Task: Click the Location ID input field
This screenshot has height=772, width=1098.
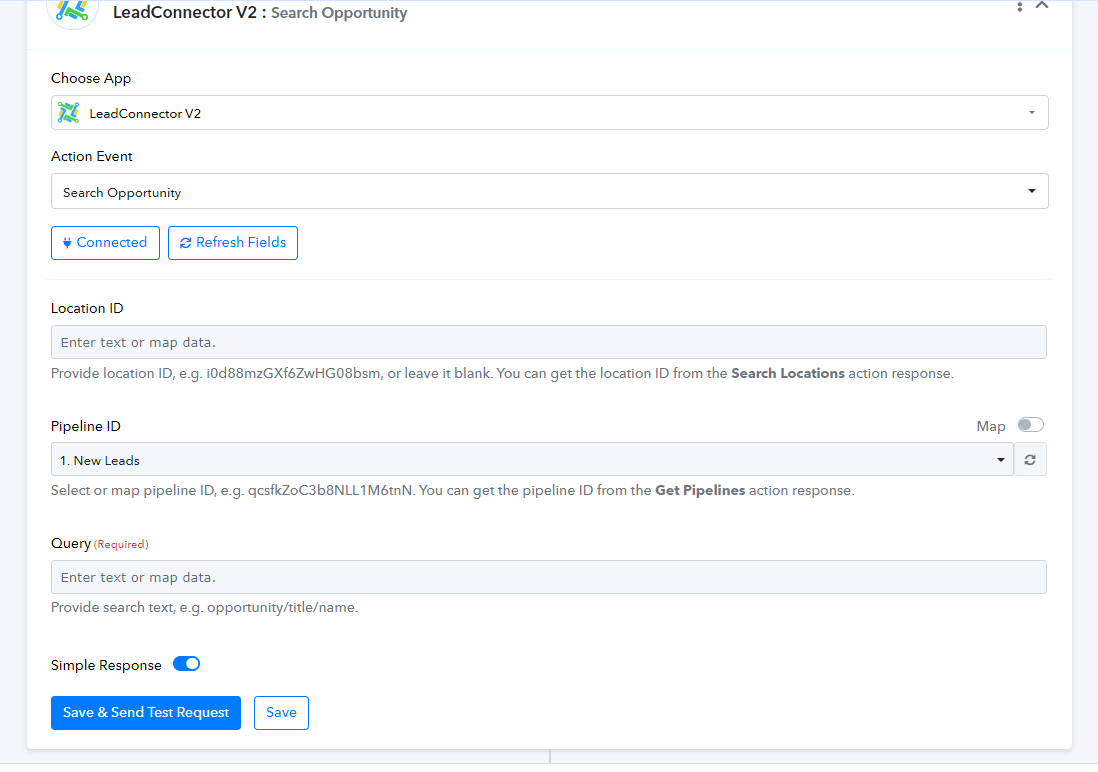Action: pyautogui.click(x=549, y=342)
